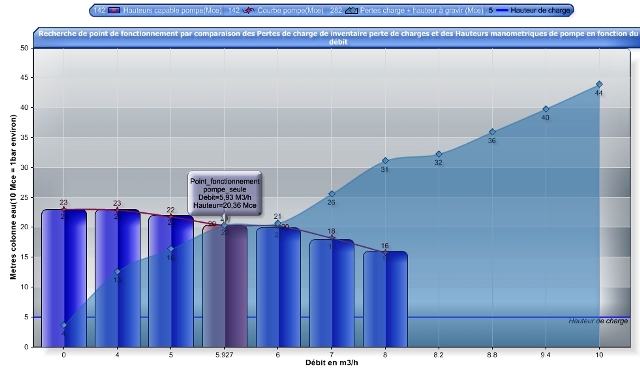Image resolution: width=640 pixels, height=376 pixels.
Task: Click the data value label 44
Action: coord(599,93)
